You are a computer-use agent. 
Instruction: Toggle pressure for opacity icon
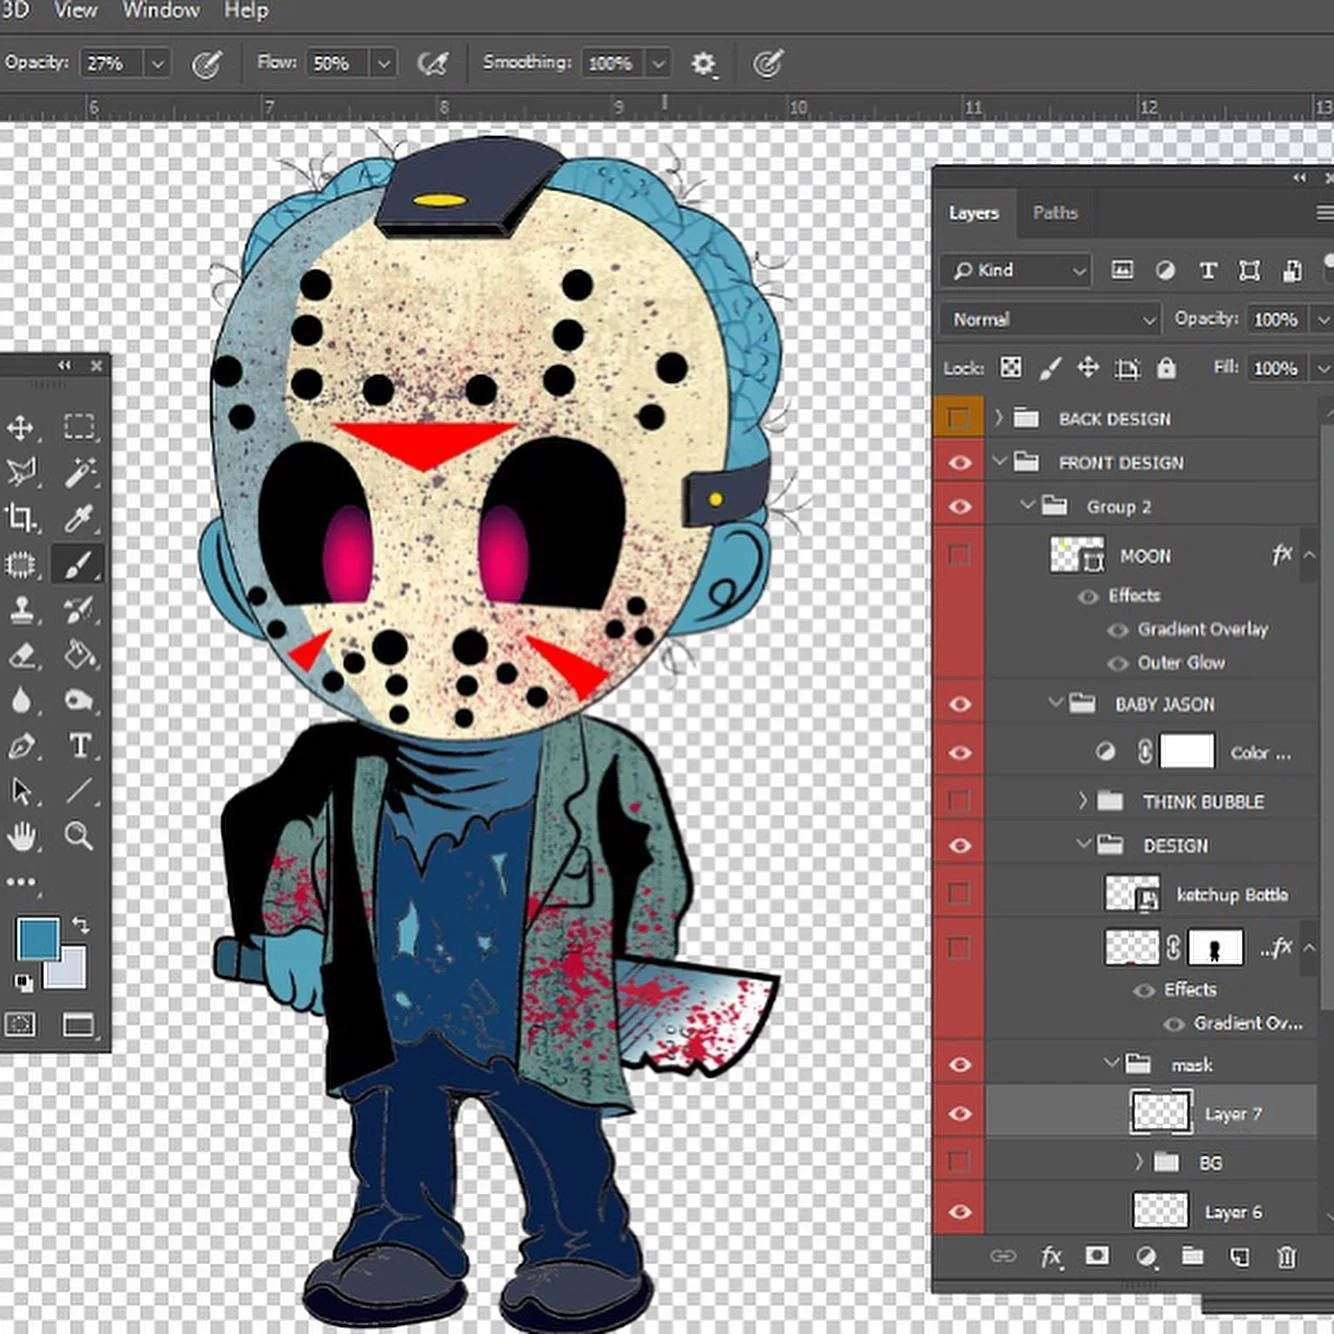pyautogui.click(x=206, y=64)
